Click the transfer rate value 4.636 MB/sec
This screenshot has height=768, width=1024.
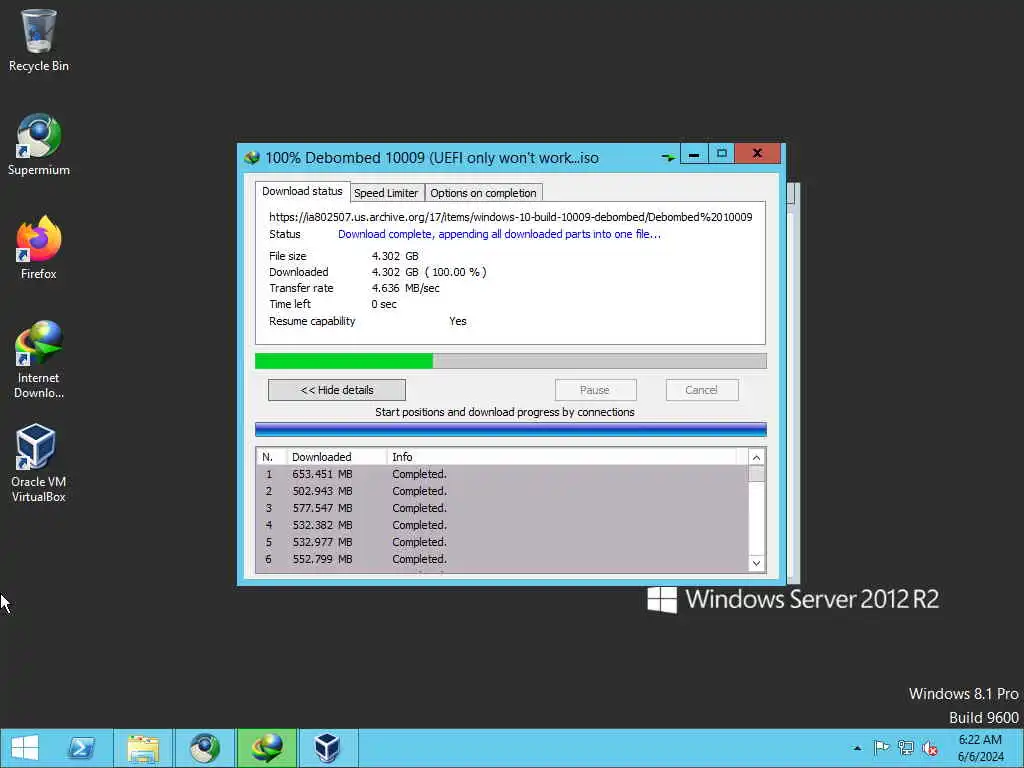pyautogui.click(x=406, y=288)
